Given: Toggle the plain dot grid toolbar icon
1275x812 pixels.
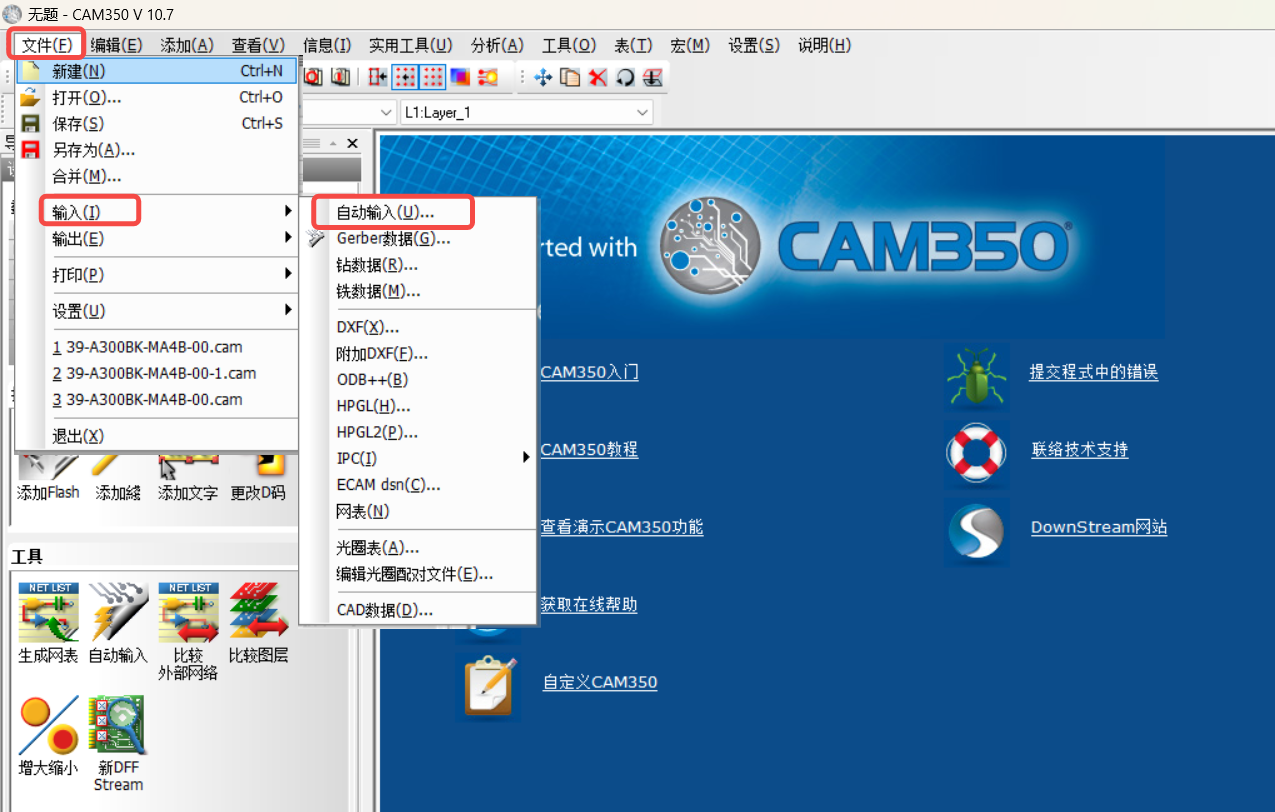Looking at the screenshot, I should click(432, 77).
